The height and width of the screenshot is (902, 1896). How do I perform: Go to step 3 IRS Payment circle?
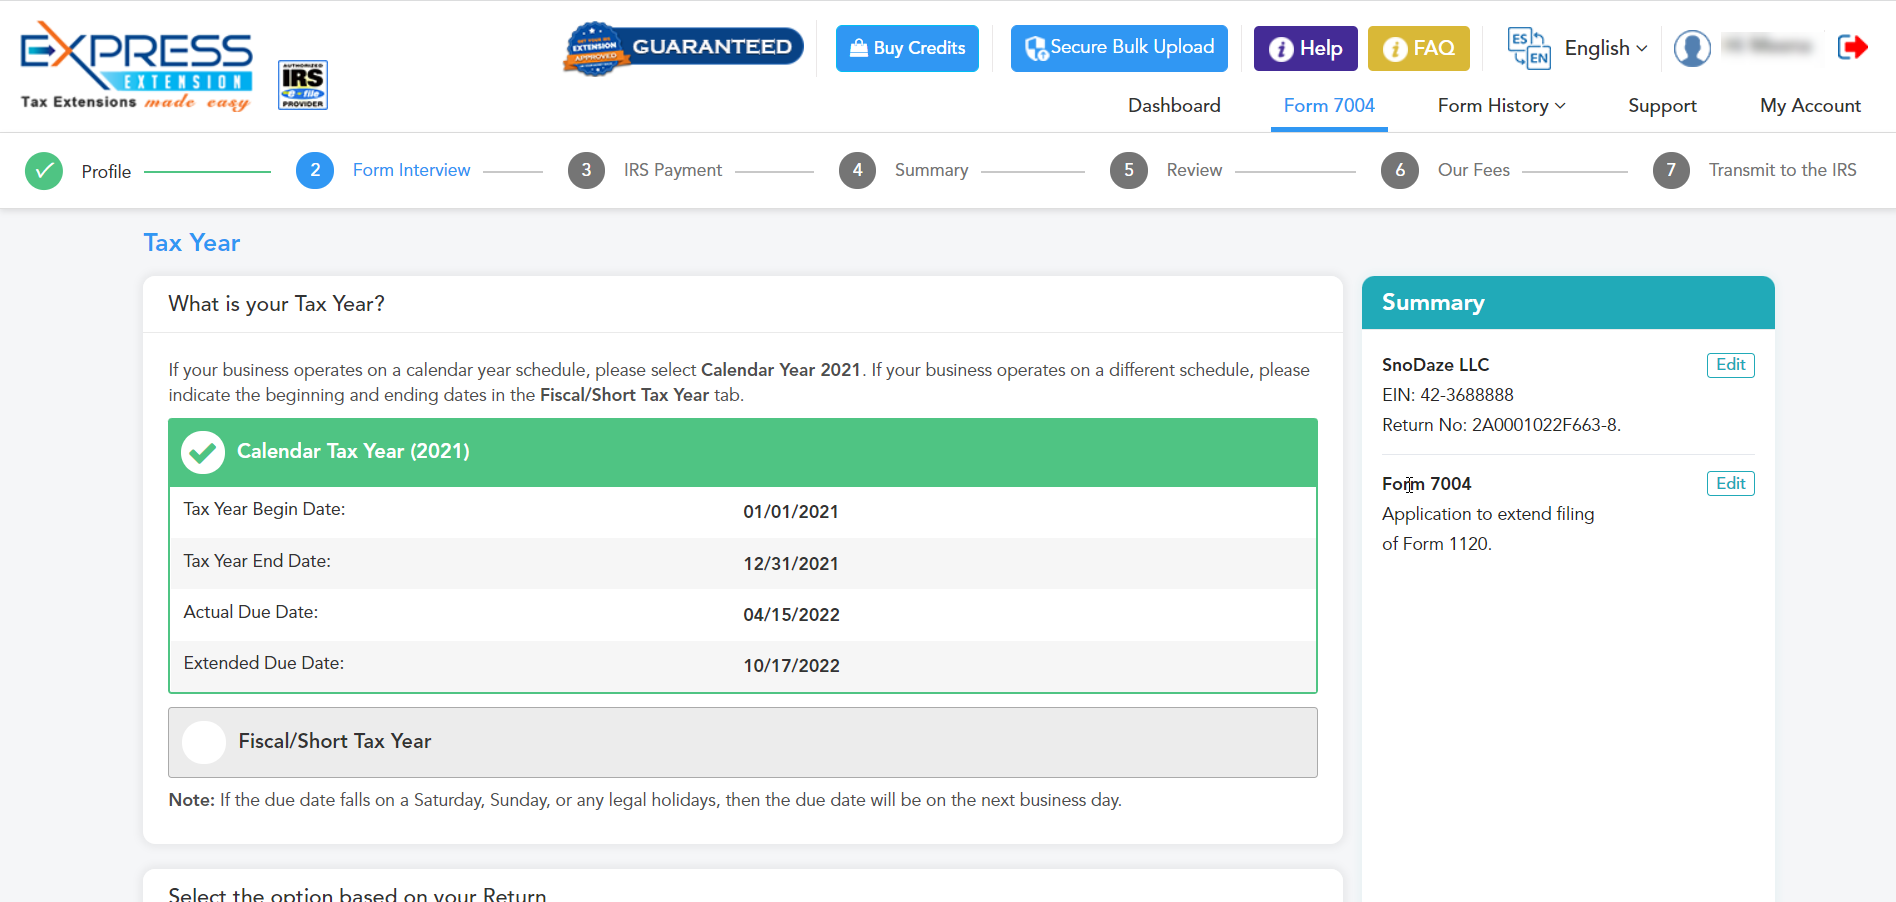pos(586,170)
